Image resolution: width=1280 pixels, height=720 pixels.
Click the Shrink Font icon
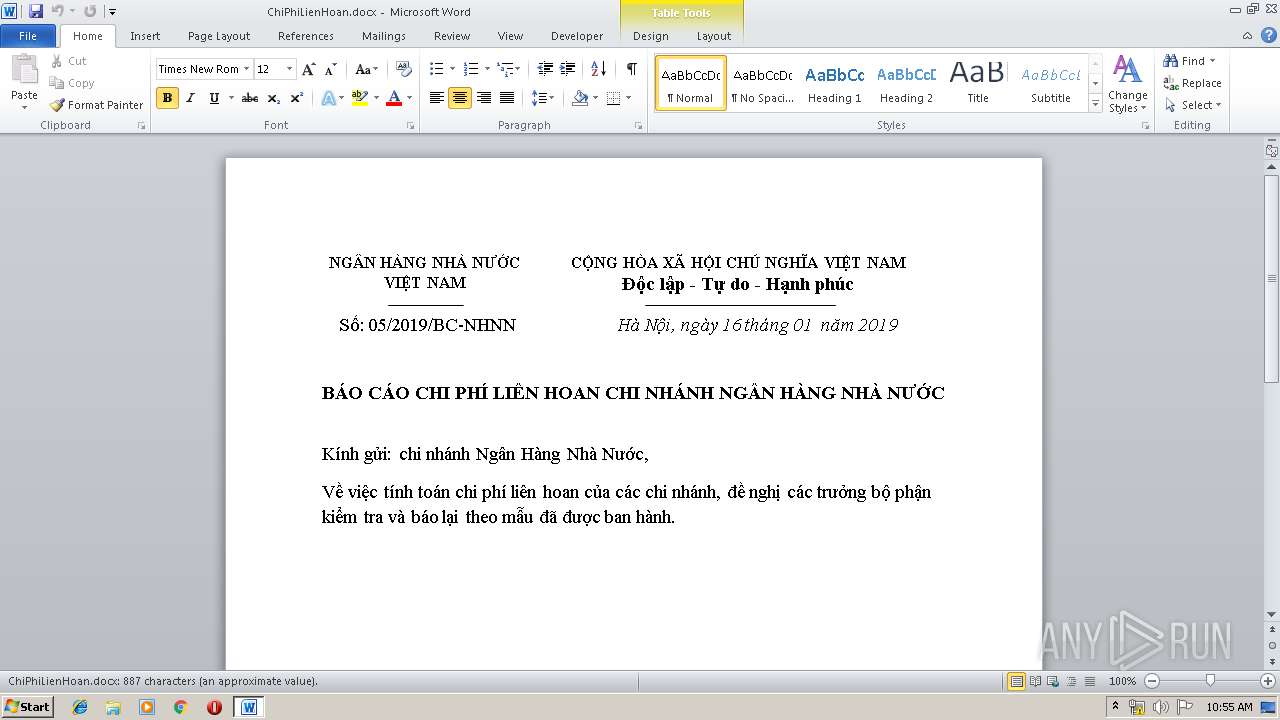[x=330, y=69]
